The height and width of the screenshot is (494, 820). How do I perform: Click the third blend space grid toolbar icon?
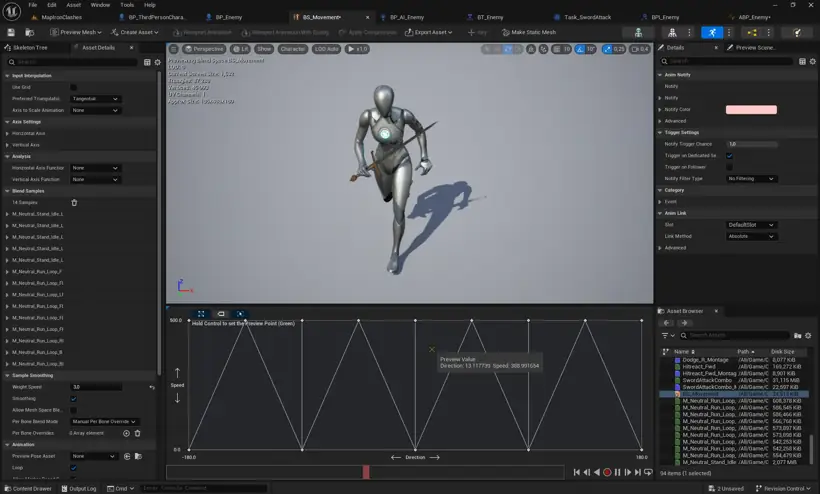[240, 314]
